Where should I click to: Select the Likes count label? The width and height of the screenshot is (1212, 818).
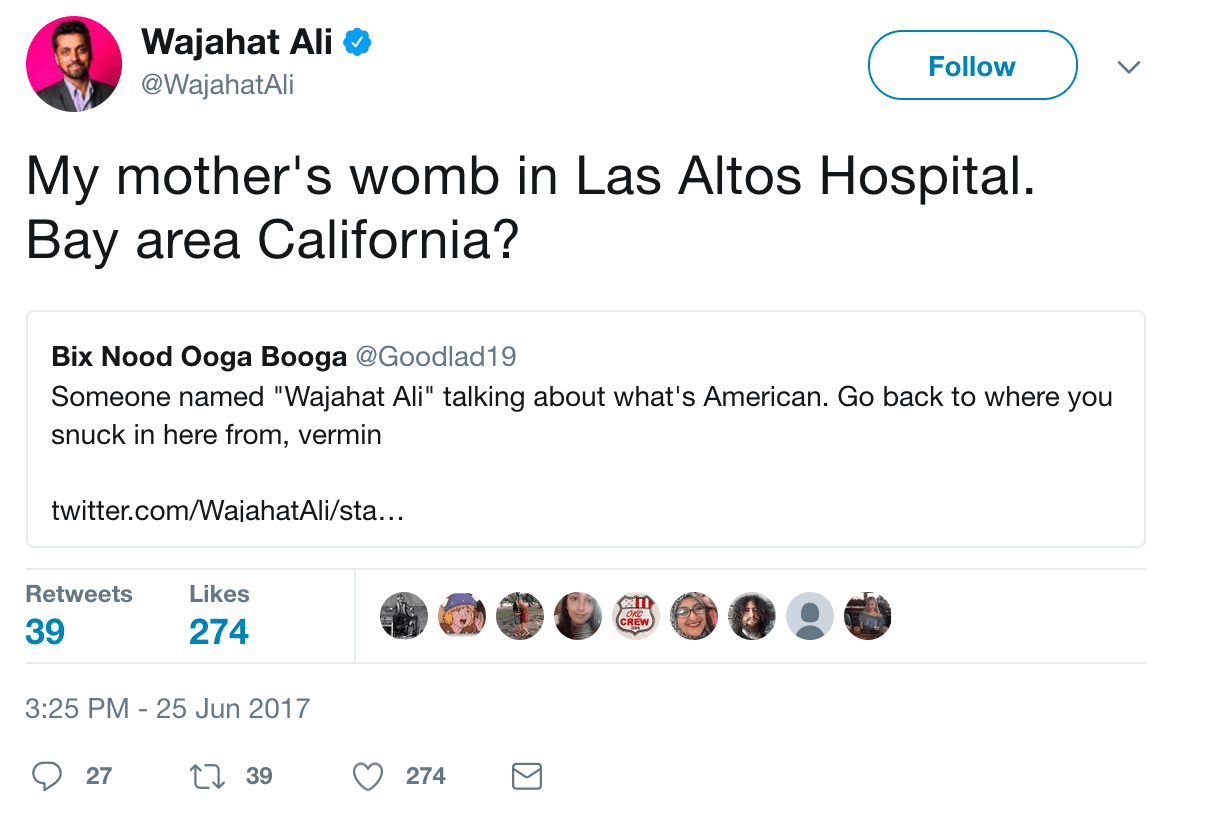tap(218, 593)
